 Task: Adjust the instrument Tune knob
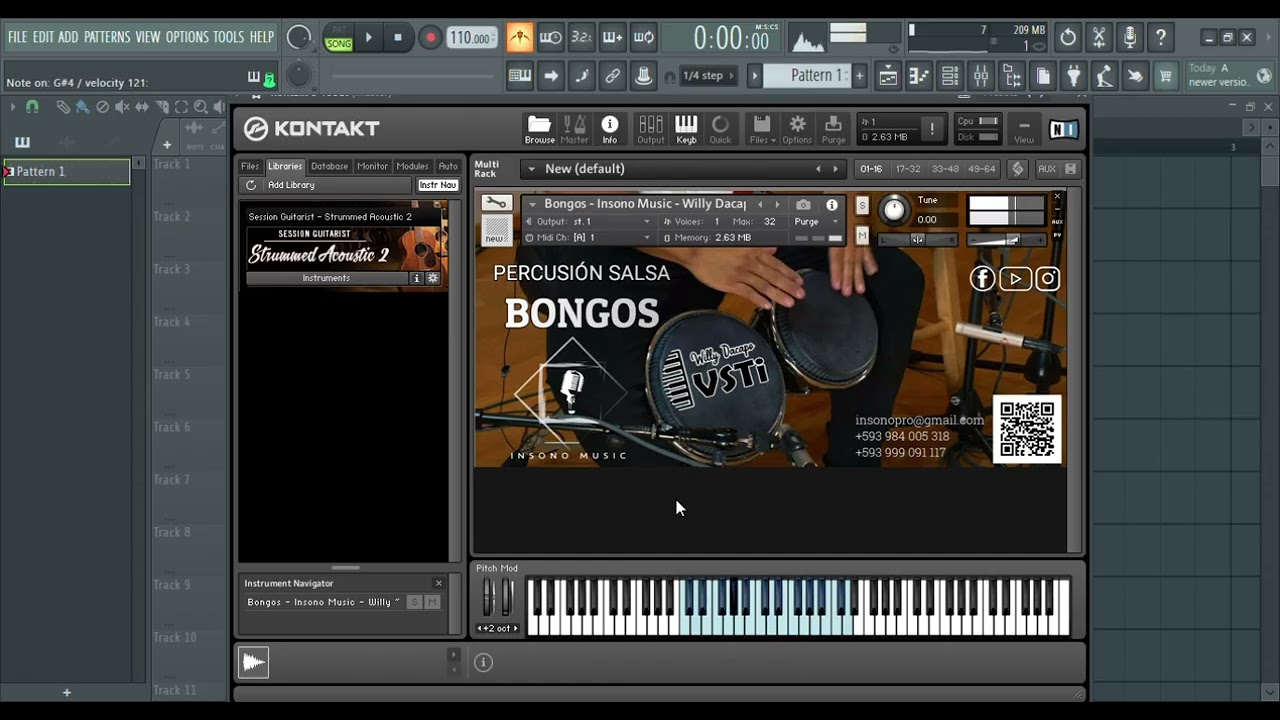point(894,210)
